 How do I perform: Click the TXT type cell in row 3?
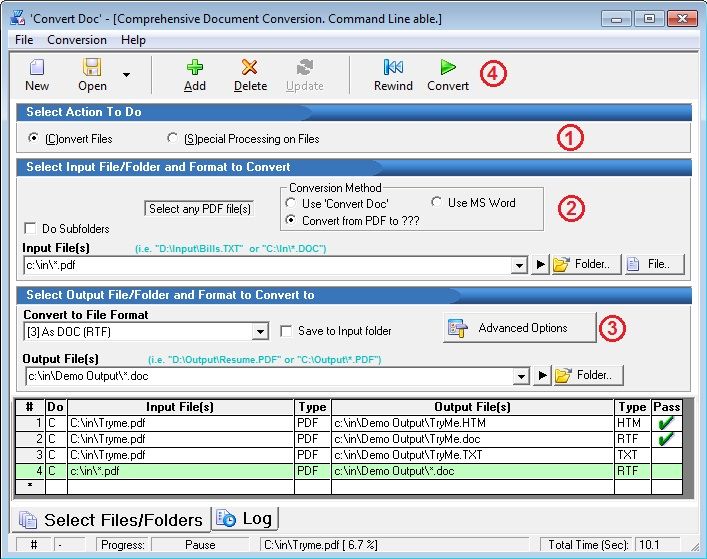(632, 455)
